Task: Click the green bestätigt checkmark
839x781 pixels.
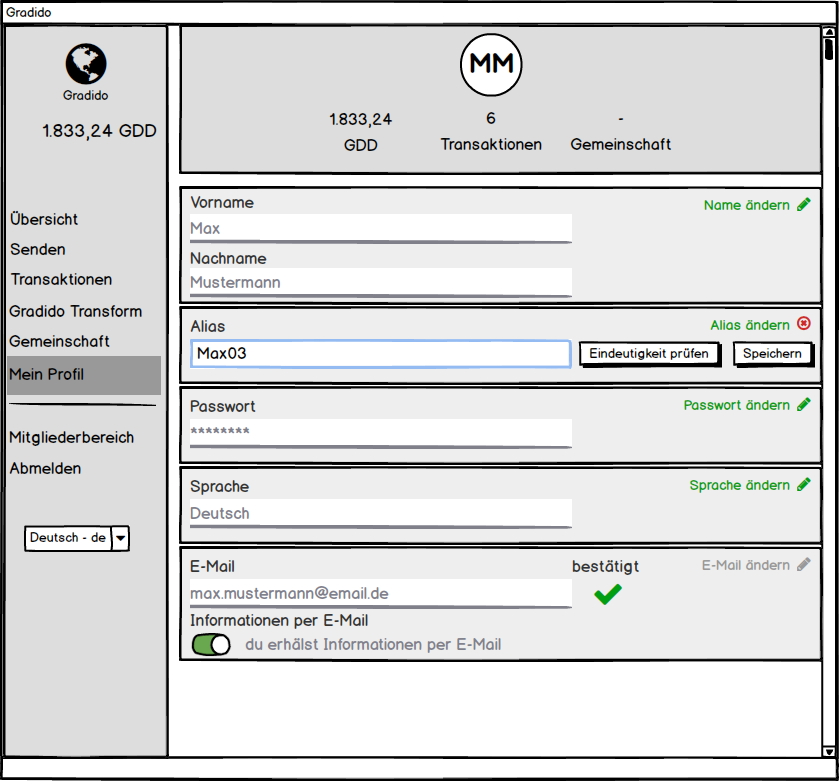Action: [x=607, y=595]
